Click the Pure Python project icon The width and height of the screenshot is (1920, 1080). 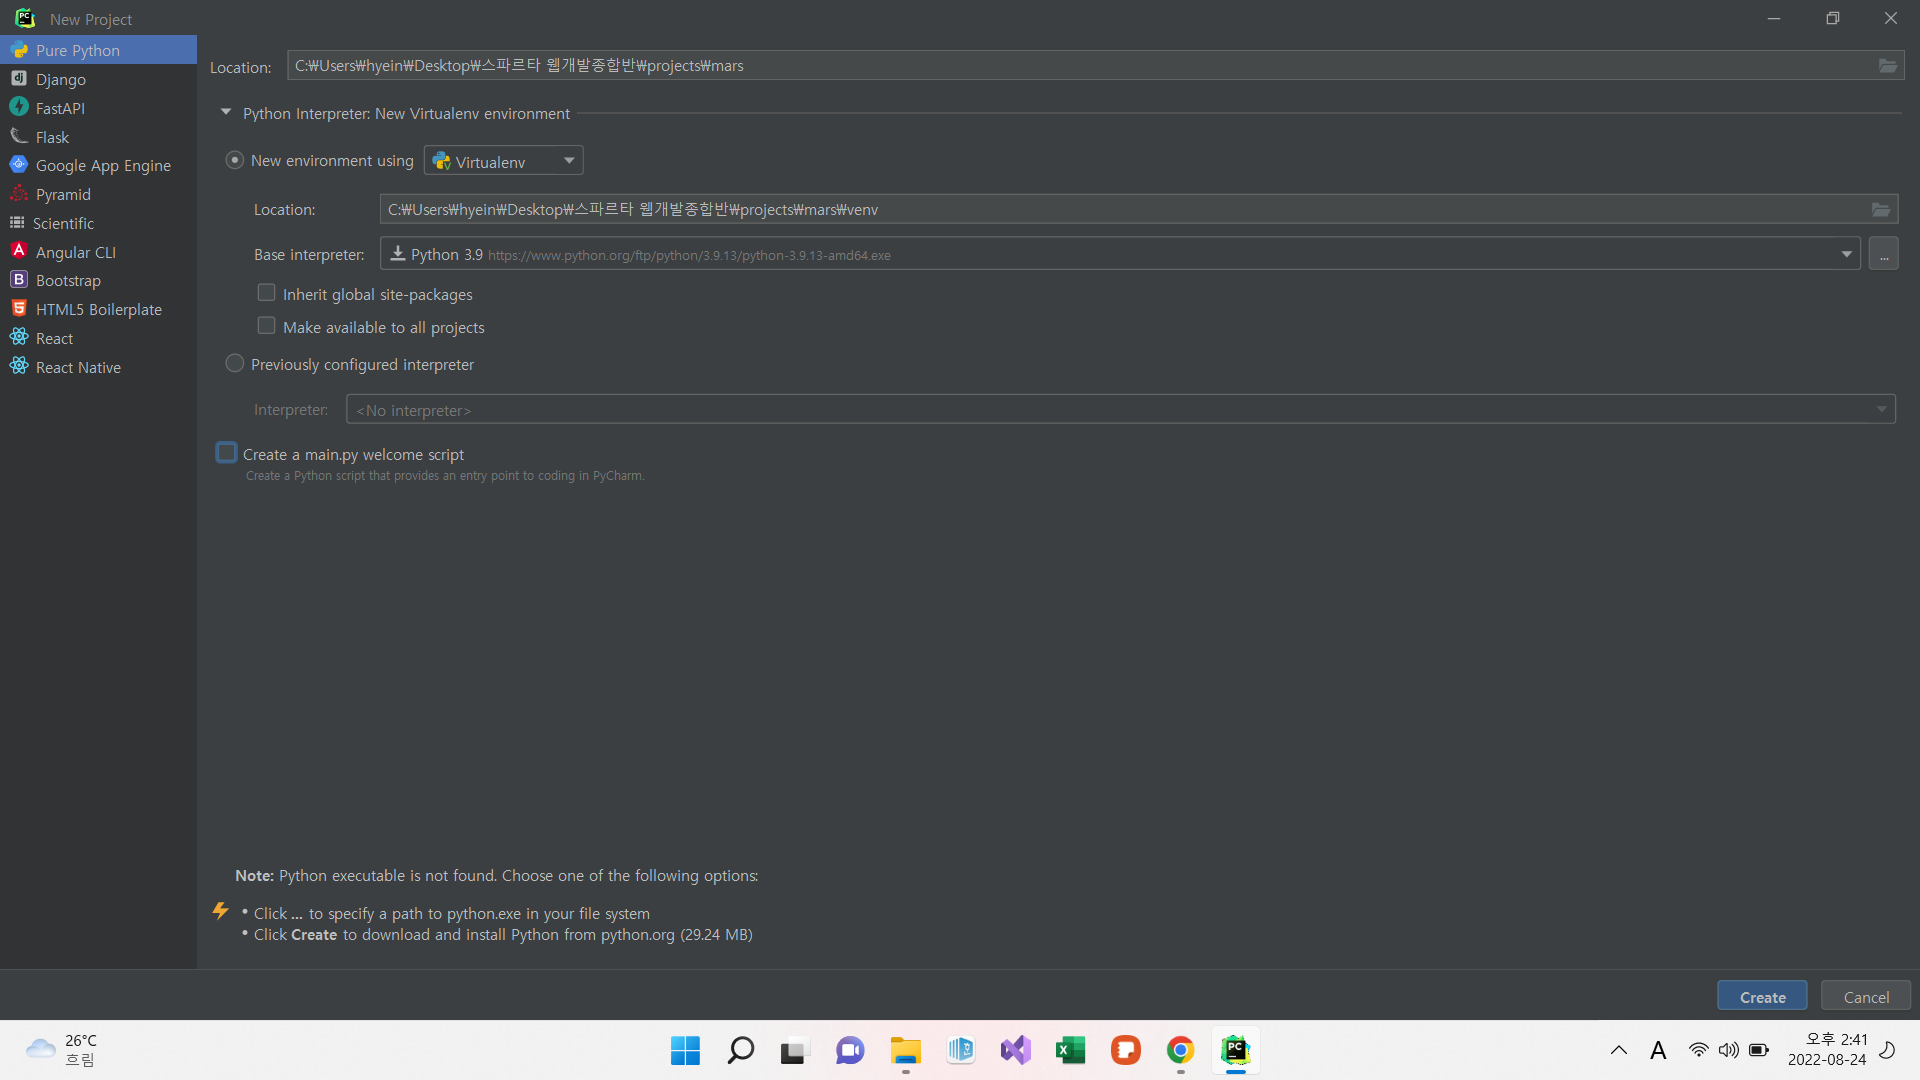point(19,50)
